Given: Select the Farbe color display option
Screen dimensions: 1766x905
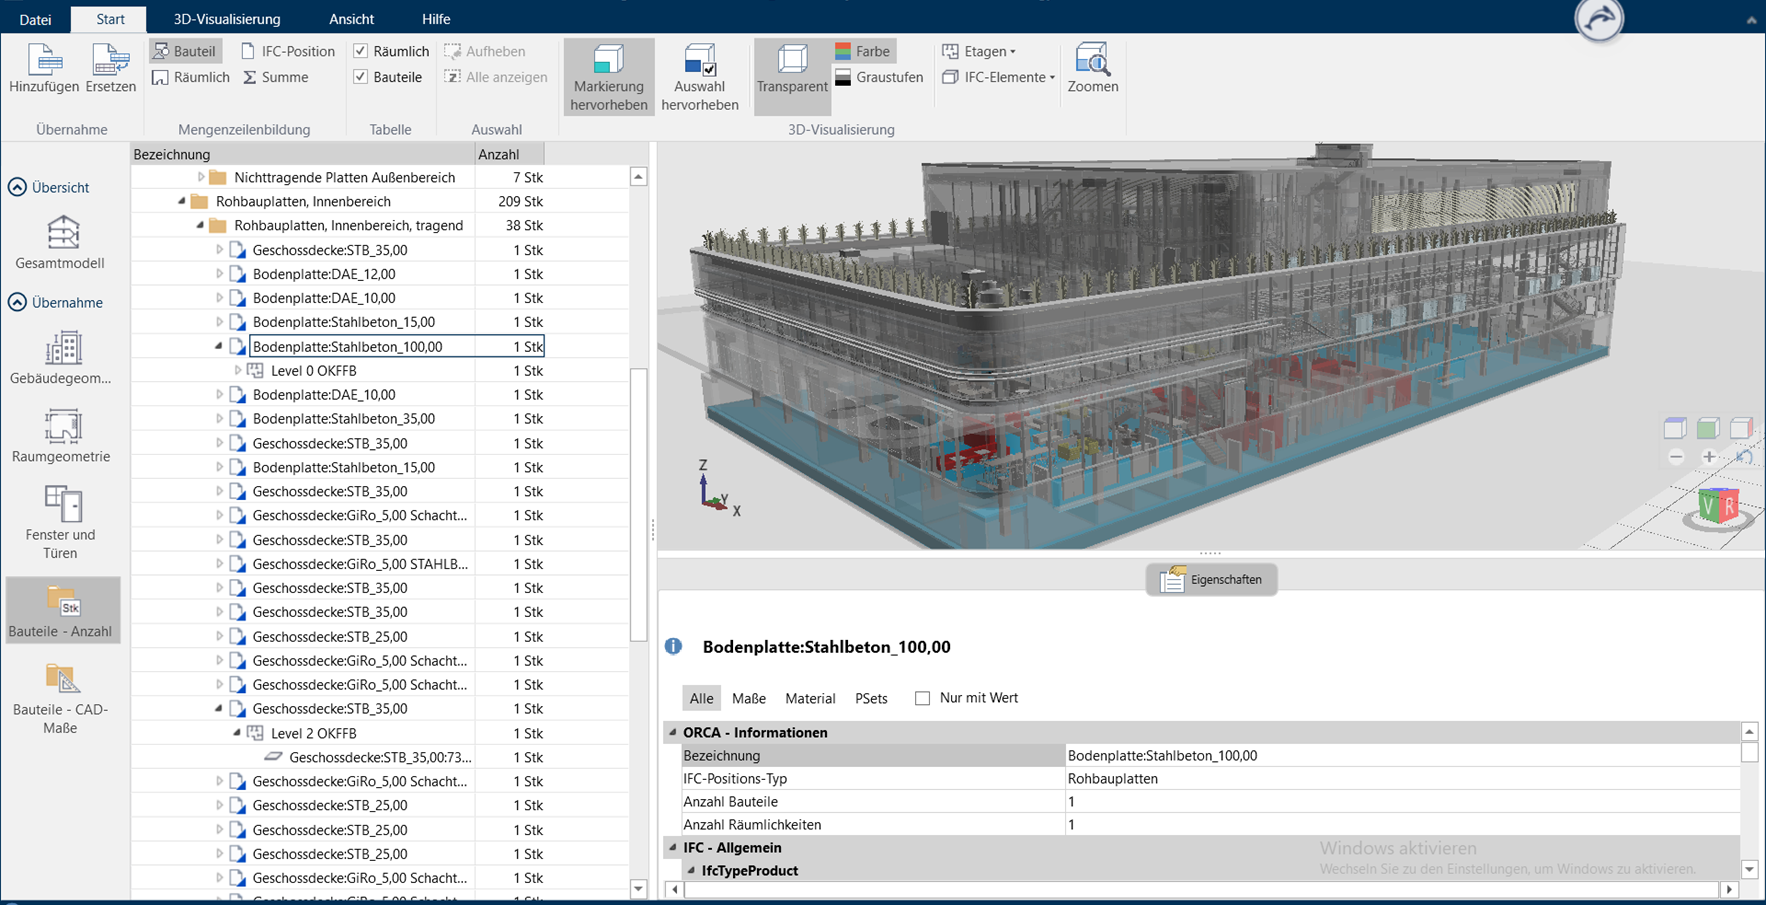Looking at the screenshot, I should coord(863,51).
